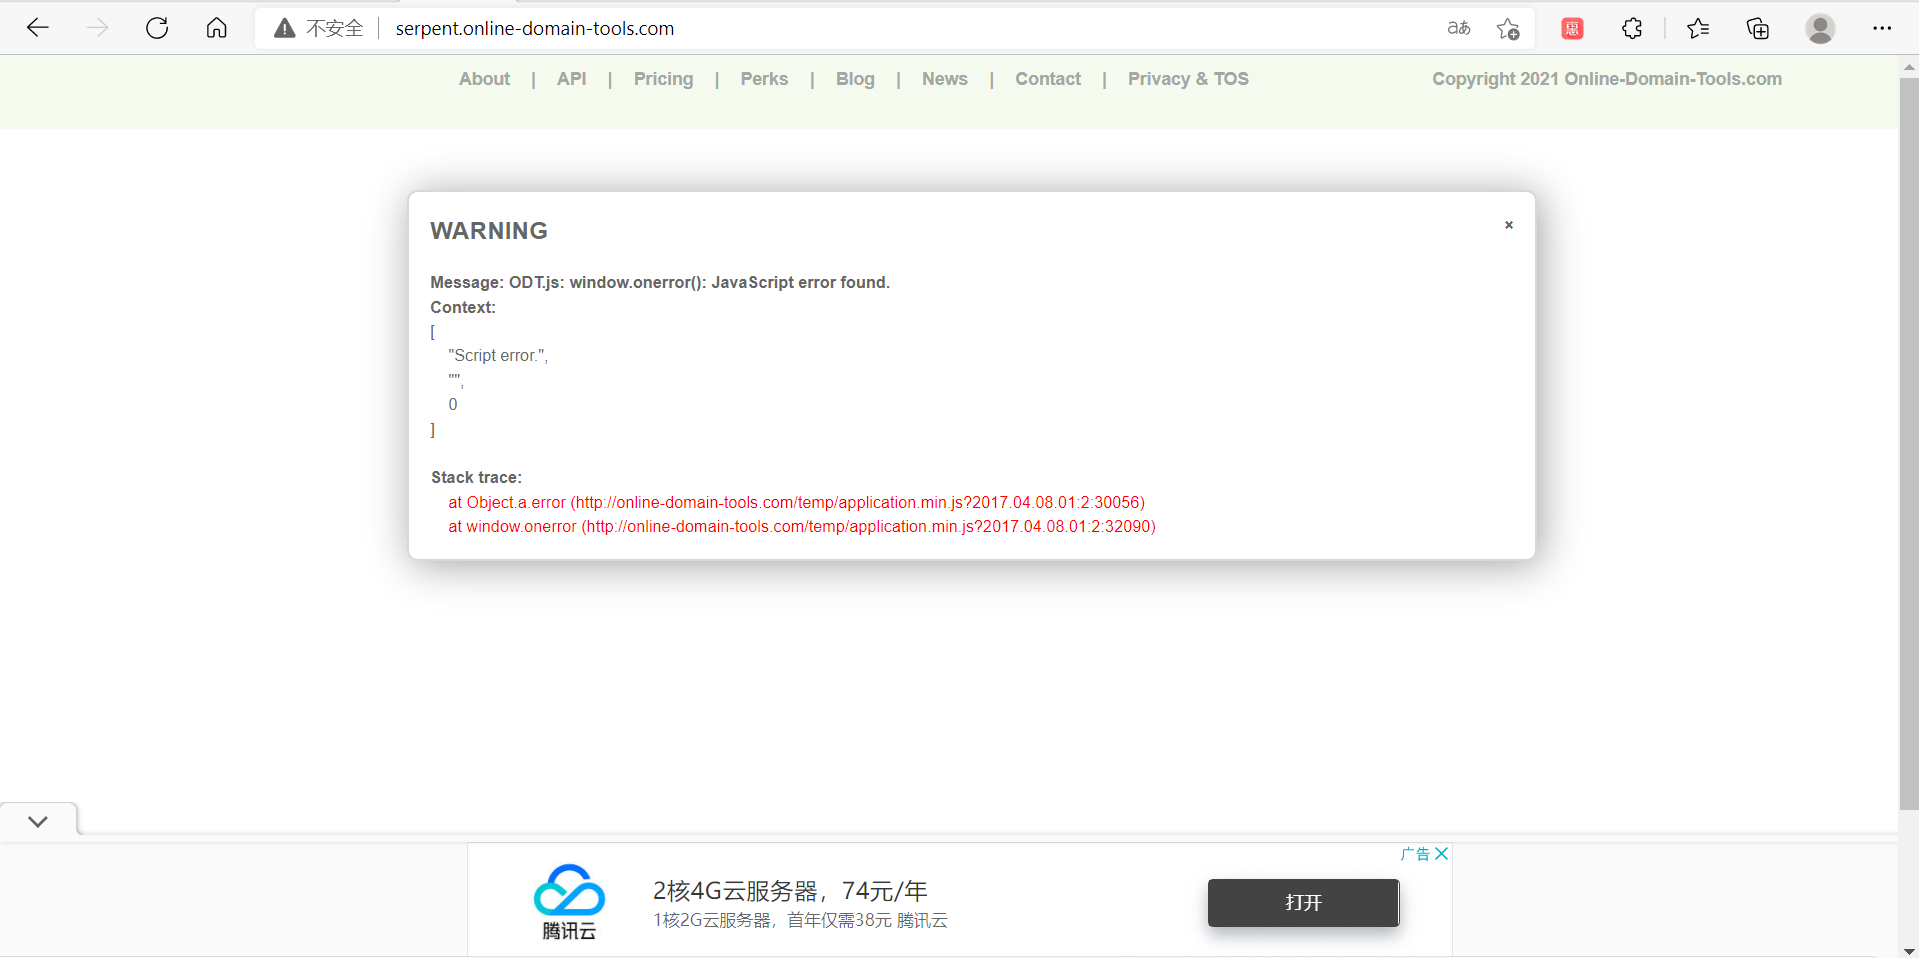The image size is (1919, 958).
Task: Open the extensions puzzle icon
Action: pyautogui.click(x=1632, y=28)
